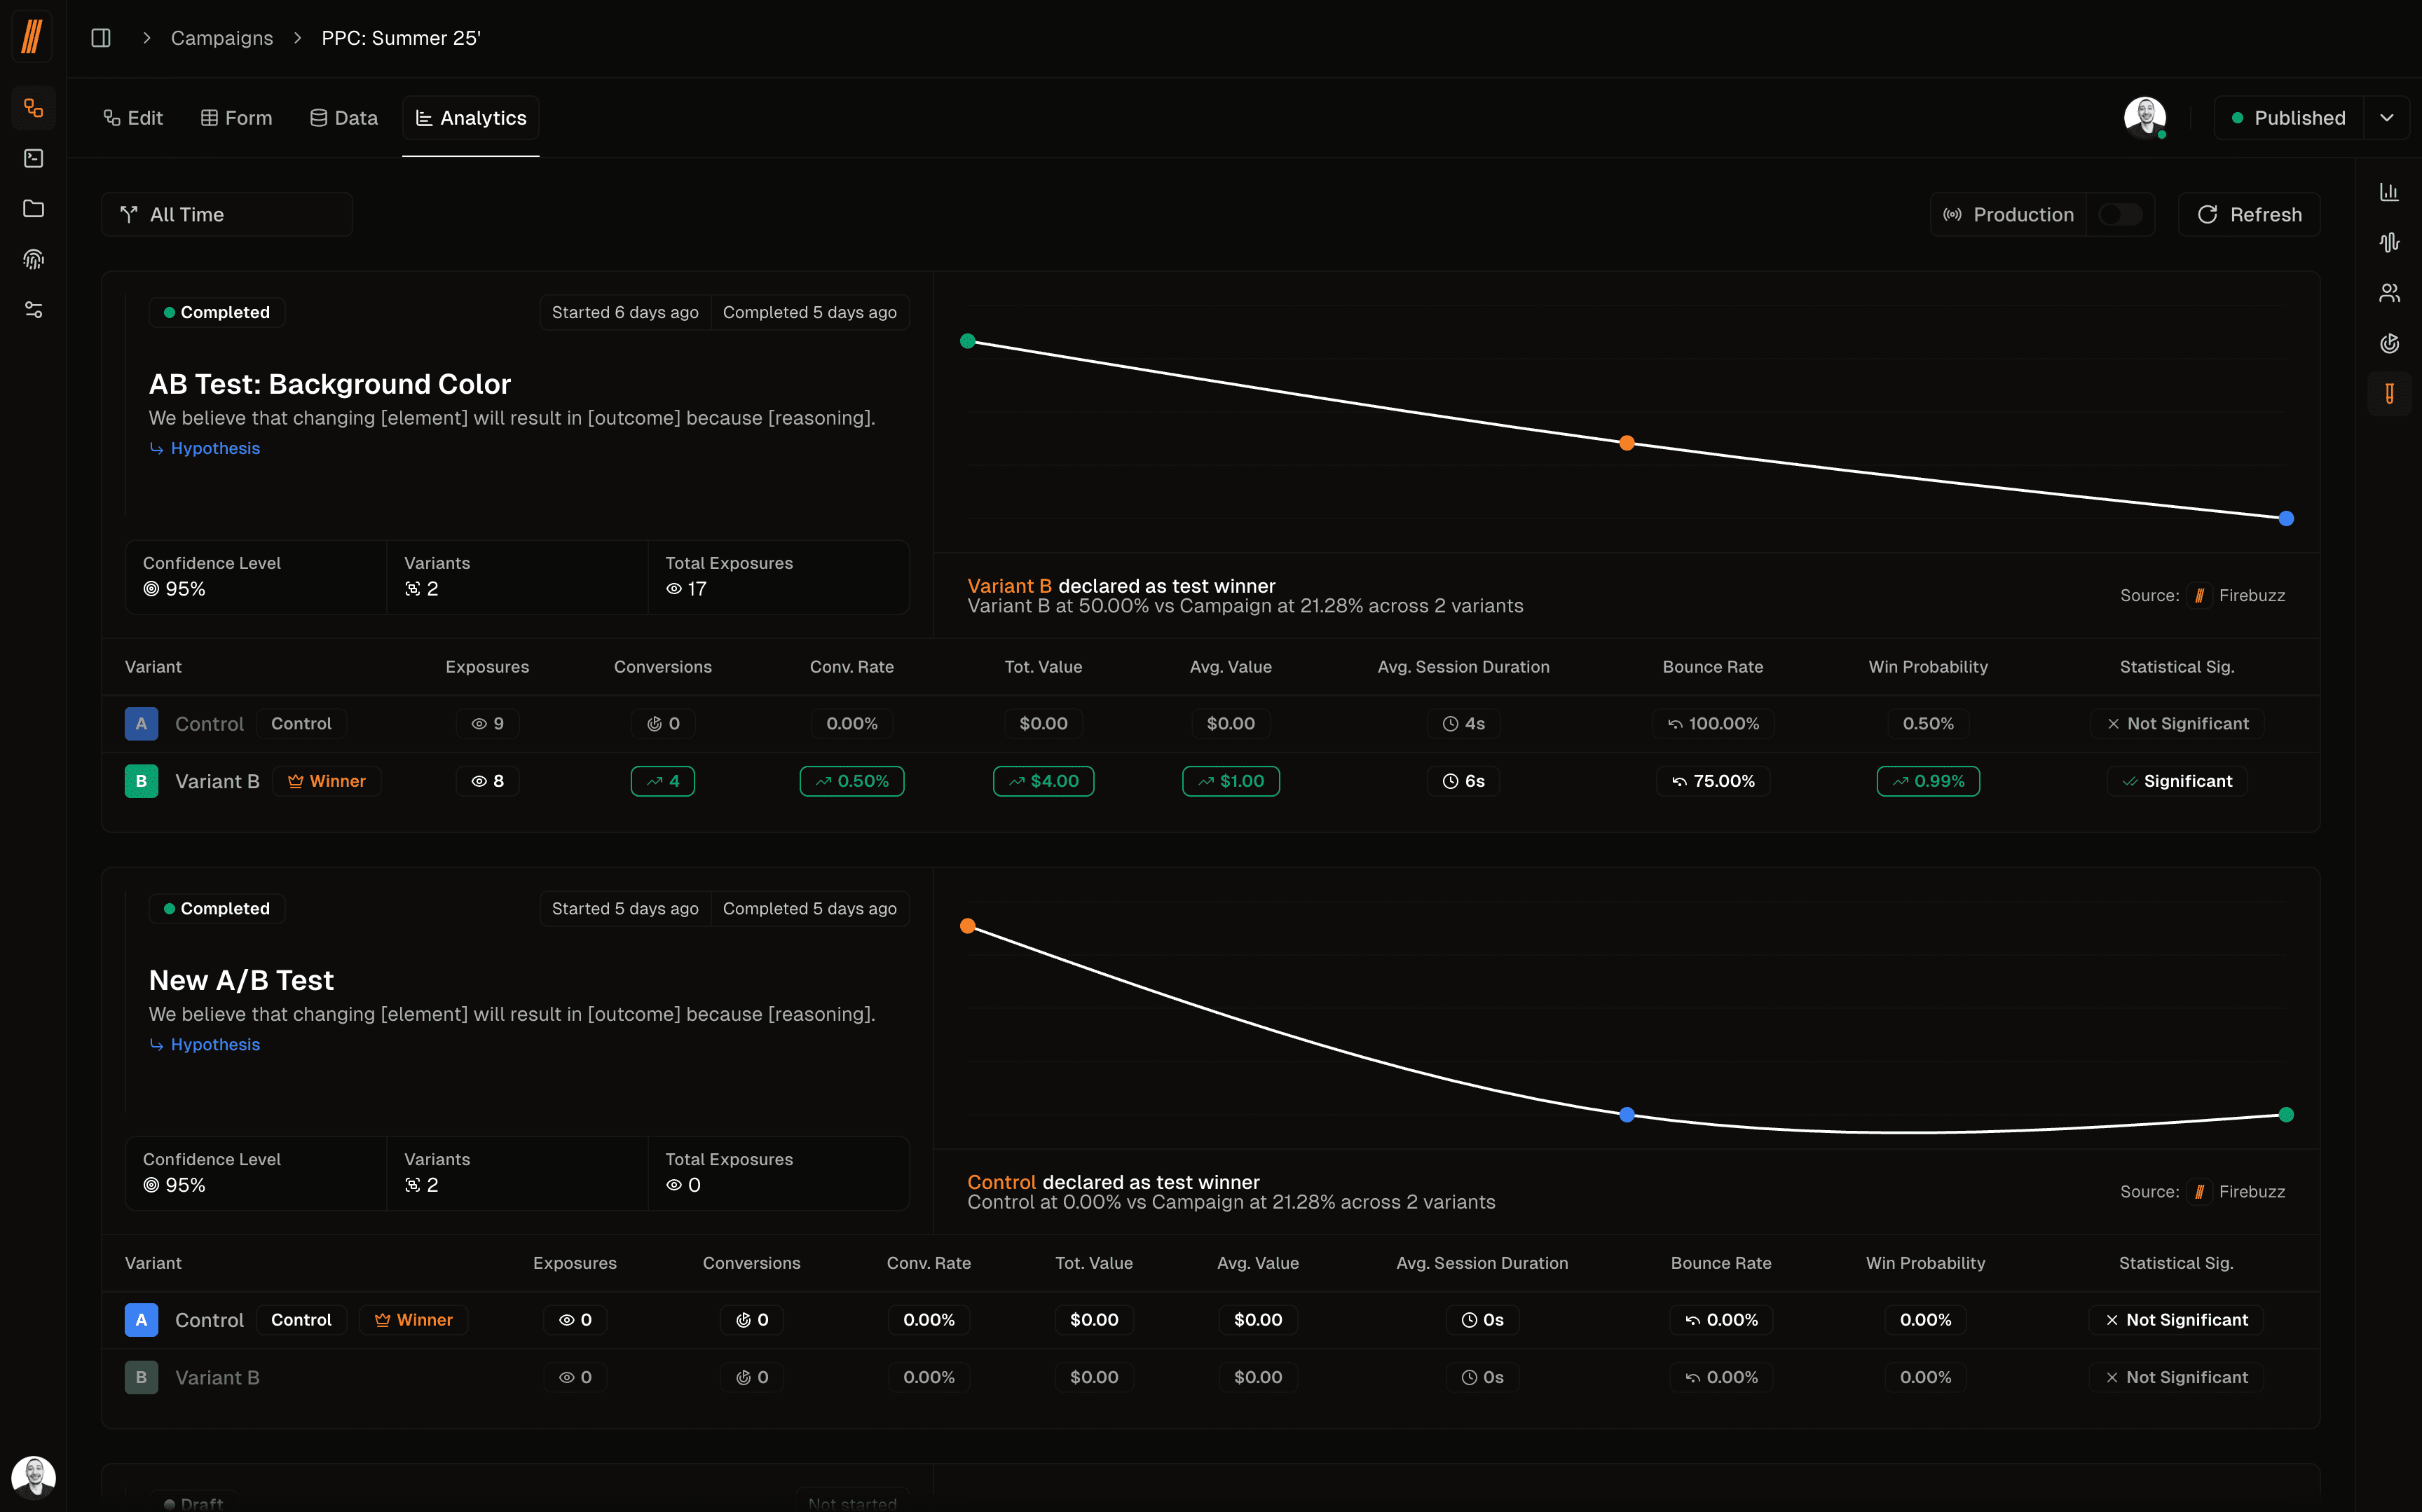Go to Campaigns breadcrumb link
The image size is (2422, 1512).
point(221,38)
